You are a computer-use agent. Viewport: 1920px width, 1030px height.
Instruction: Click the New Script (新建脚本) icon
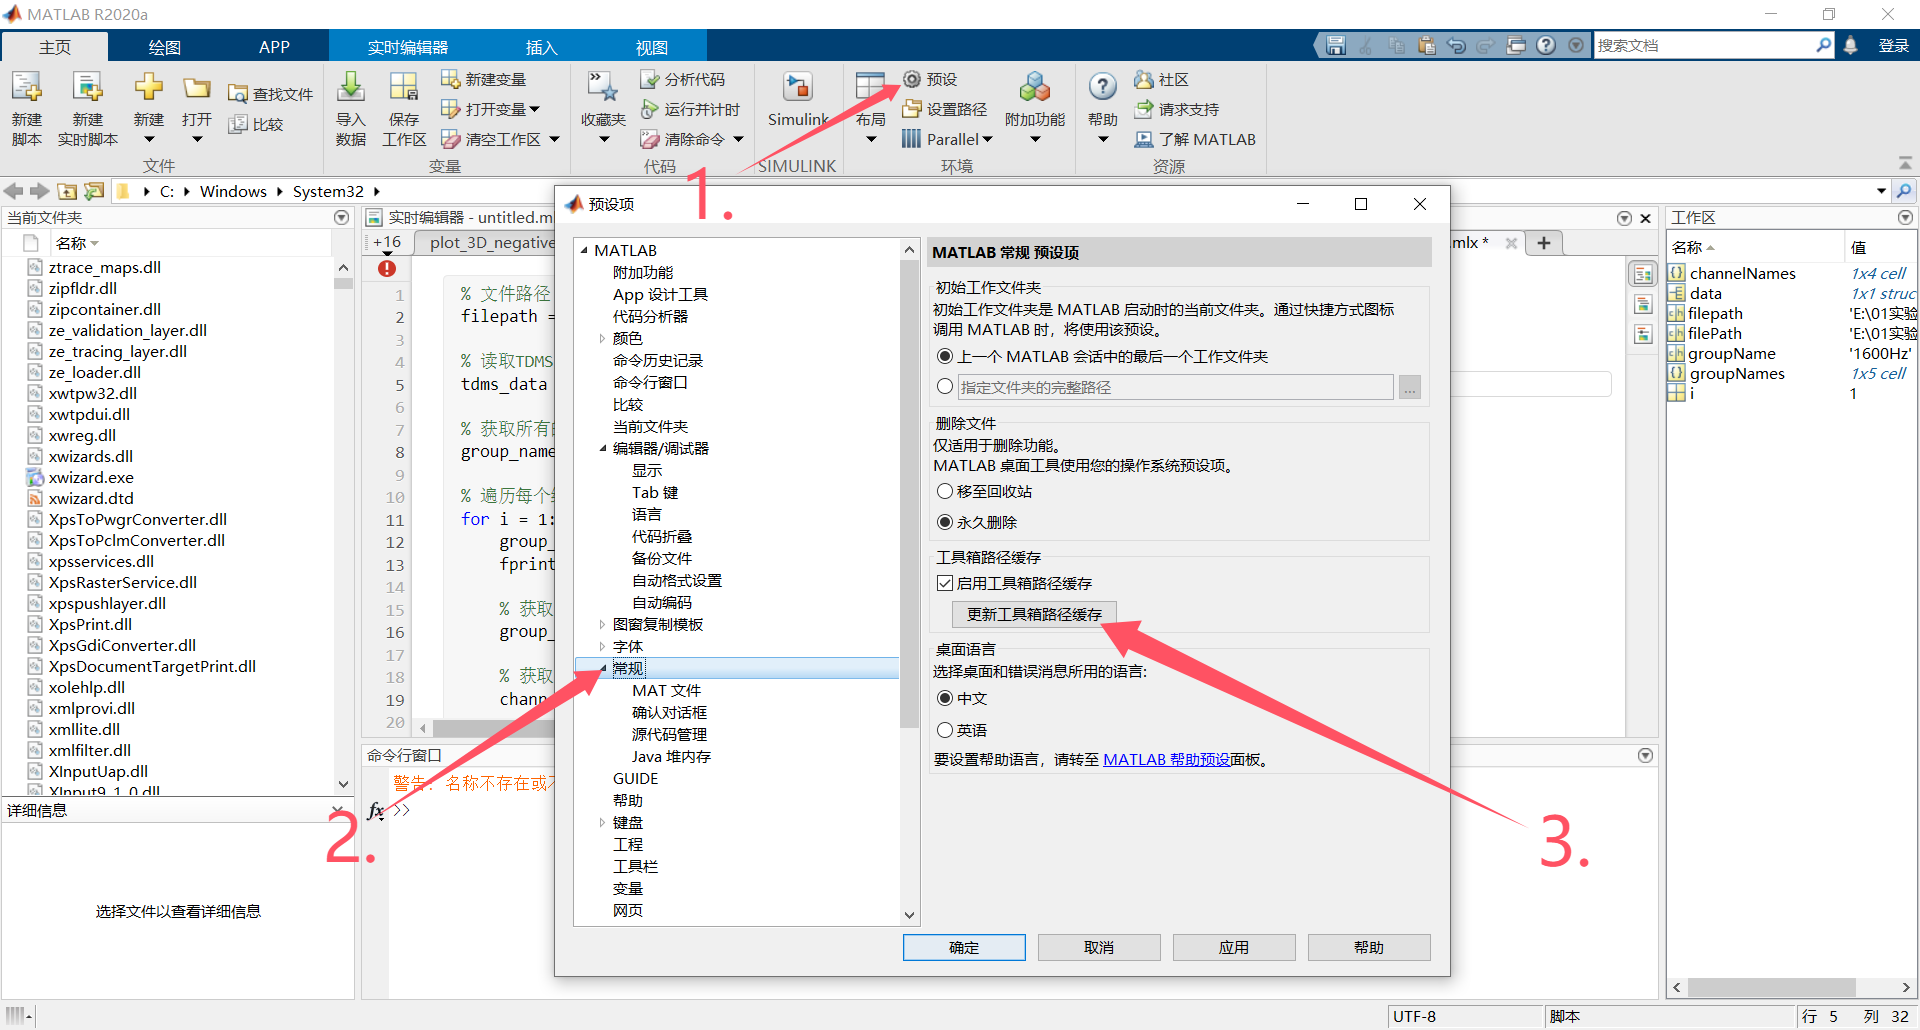pyautogui.click(x=27, y=88)
